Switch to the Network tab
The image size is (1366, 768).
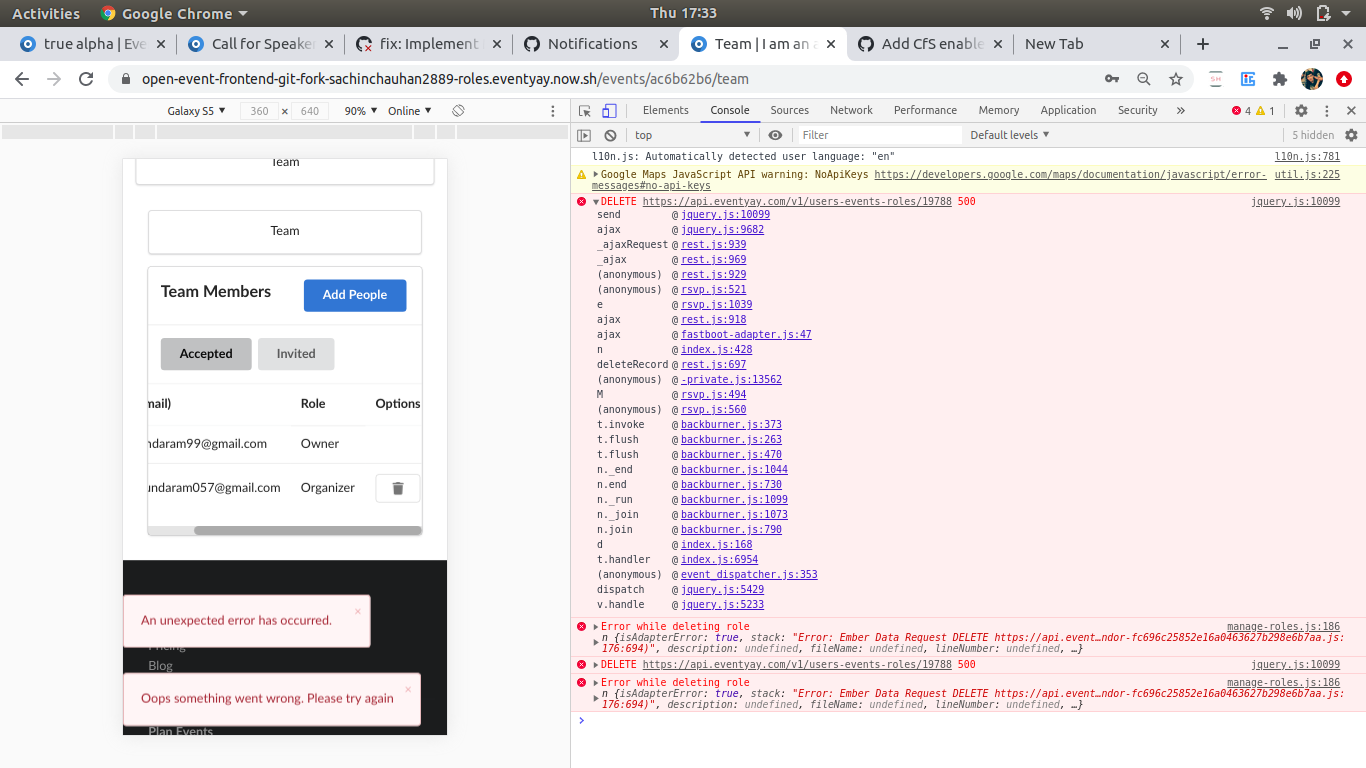point(851,111)
